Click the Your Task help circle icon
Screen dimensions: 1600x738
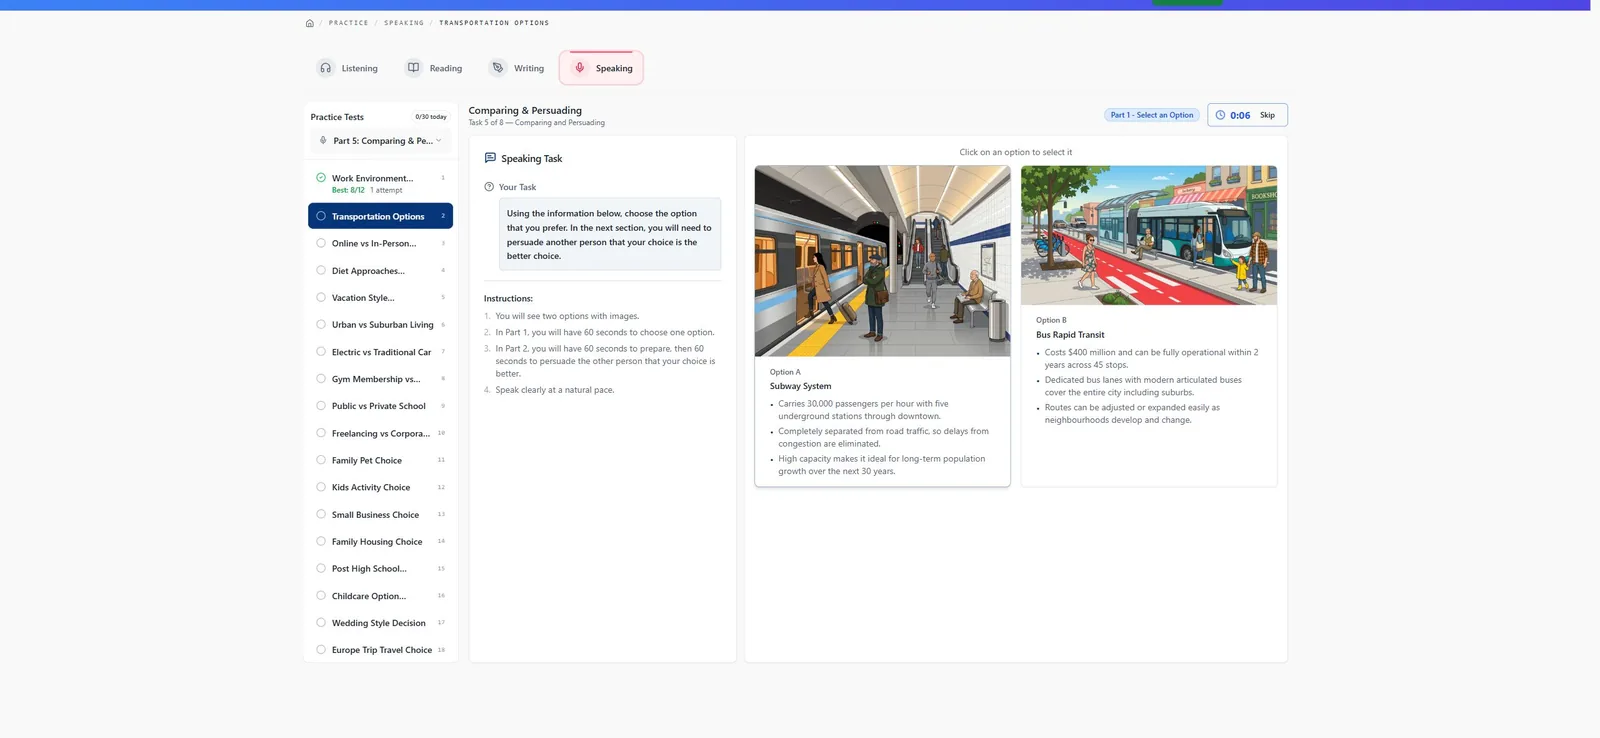tap(489, 187)
